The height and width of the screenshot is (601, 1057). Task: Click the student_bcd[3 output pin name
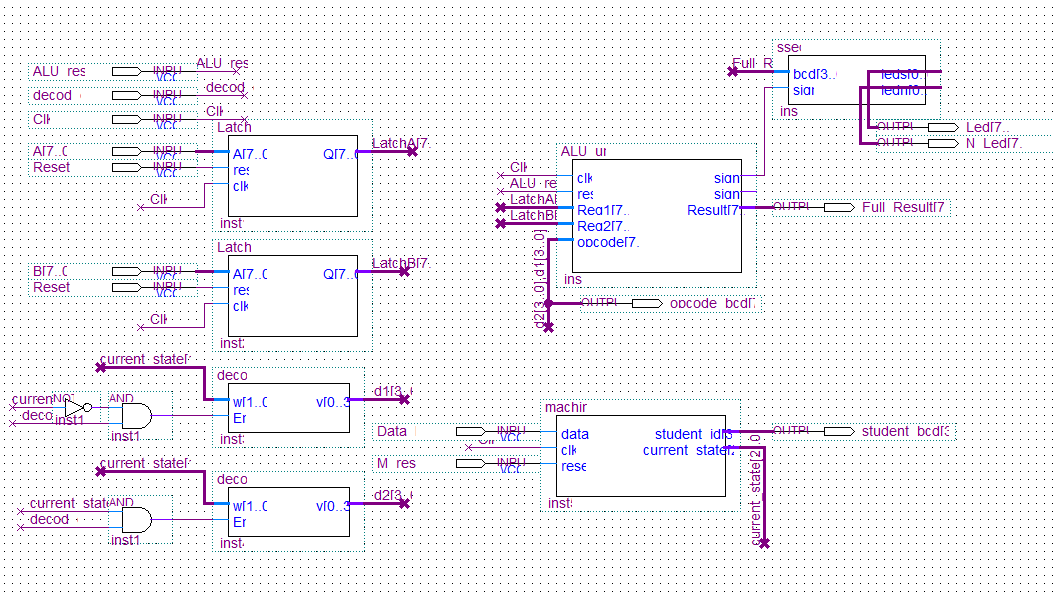pyautogui.click(x=906, y=431)
